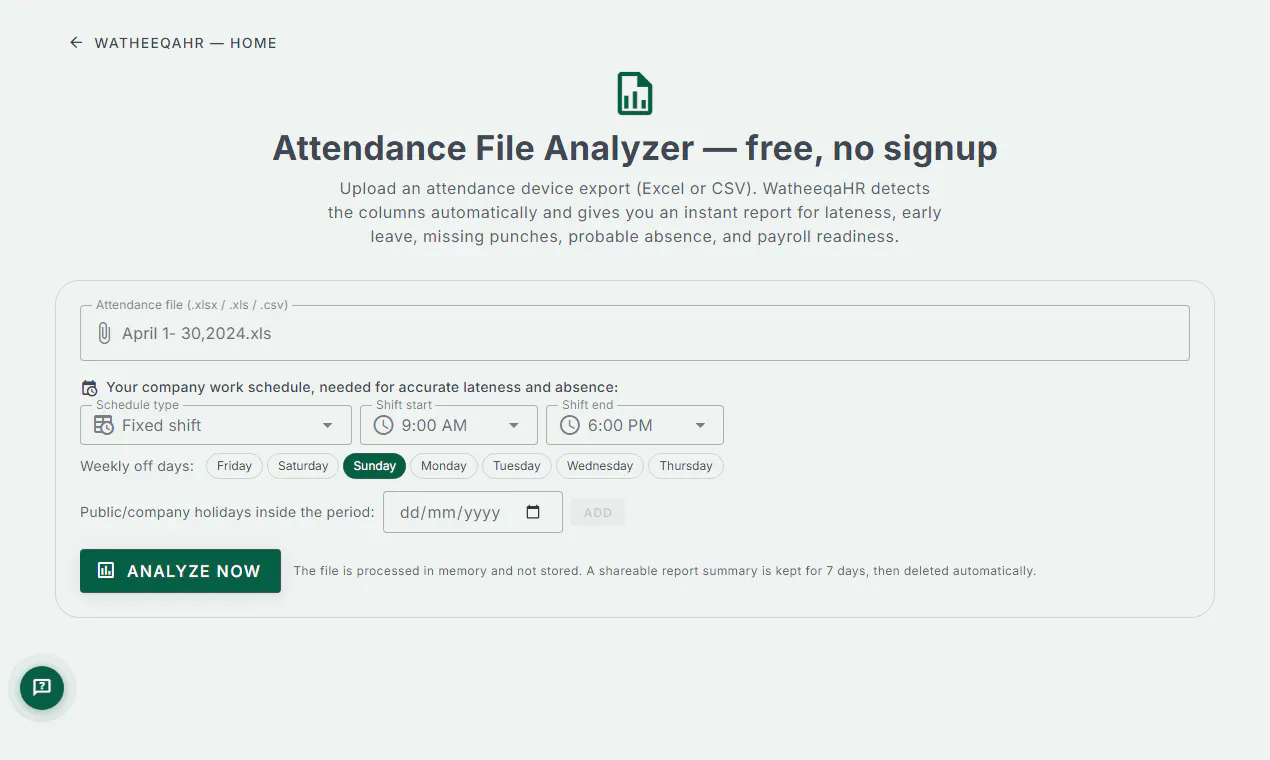Toggle Friday as weekly off day

[x=235, y=466]
